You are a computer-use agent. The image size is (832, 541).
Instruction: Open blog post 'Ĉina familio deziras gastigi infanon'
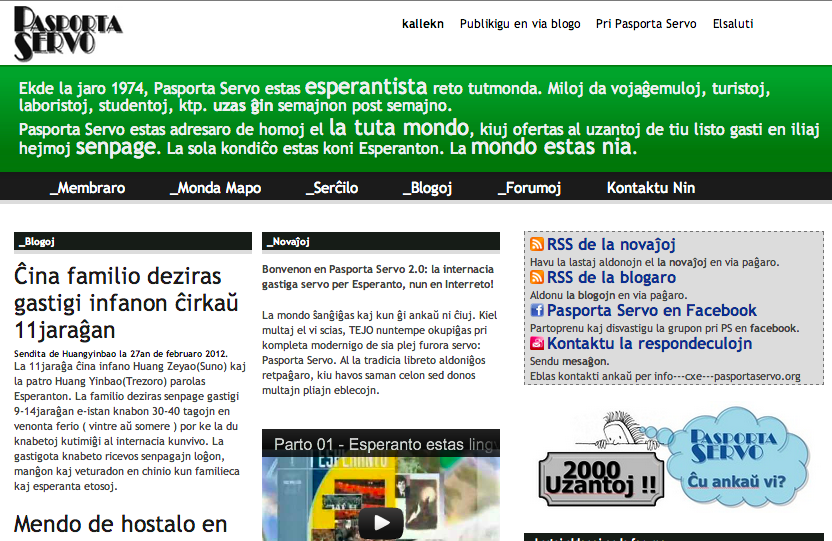[126, 303]
